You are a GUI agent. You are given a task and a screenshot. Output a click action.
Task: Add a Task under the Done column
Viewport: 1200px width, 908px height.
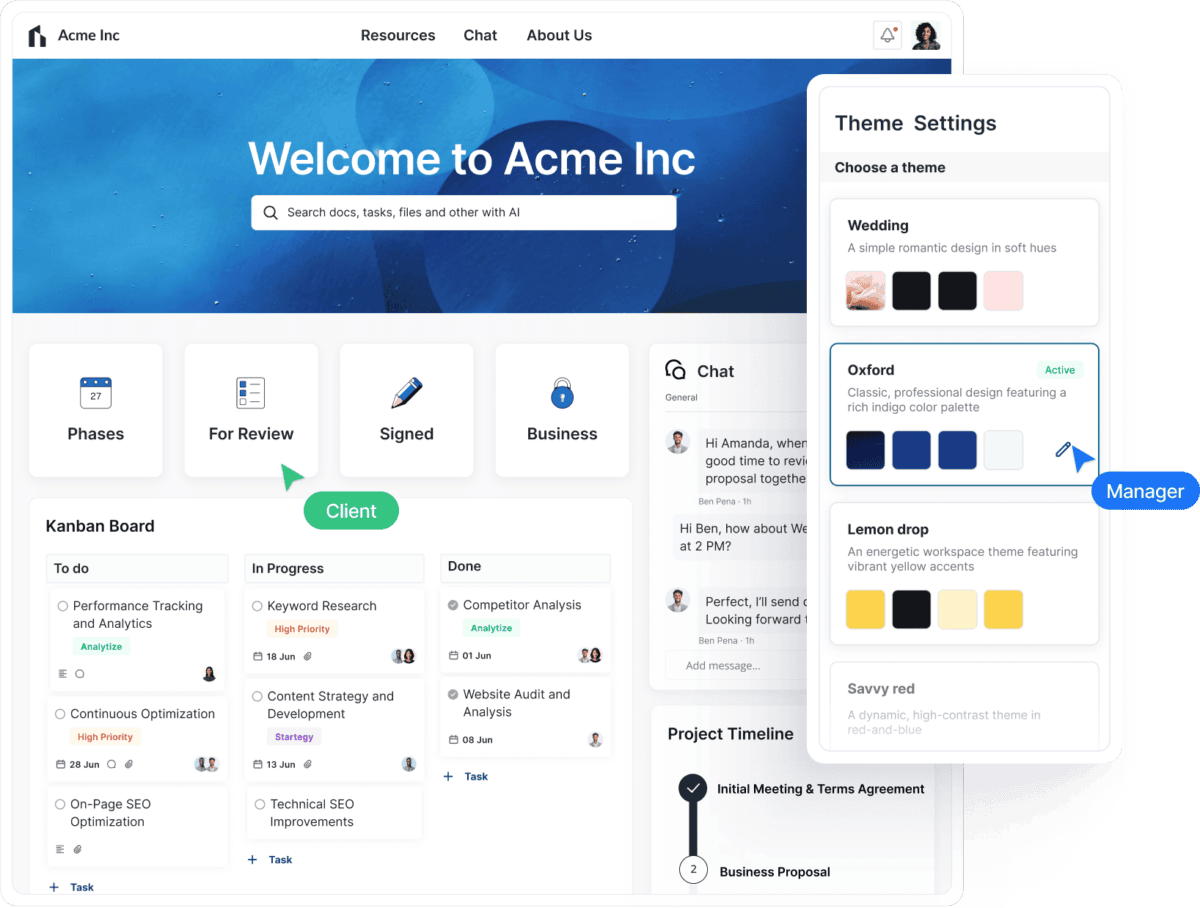click(x=466, y=776)
